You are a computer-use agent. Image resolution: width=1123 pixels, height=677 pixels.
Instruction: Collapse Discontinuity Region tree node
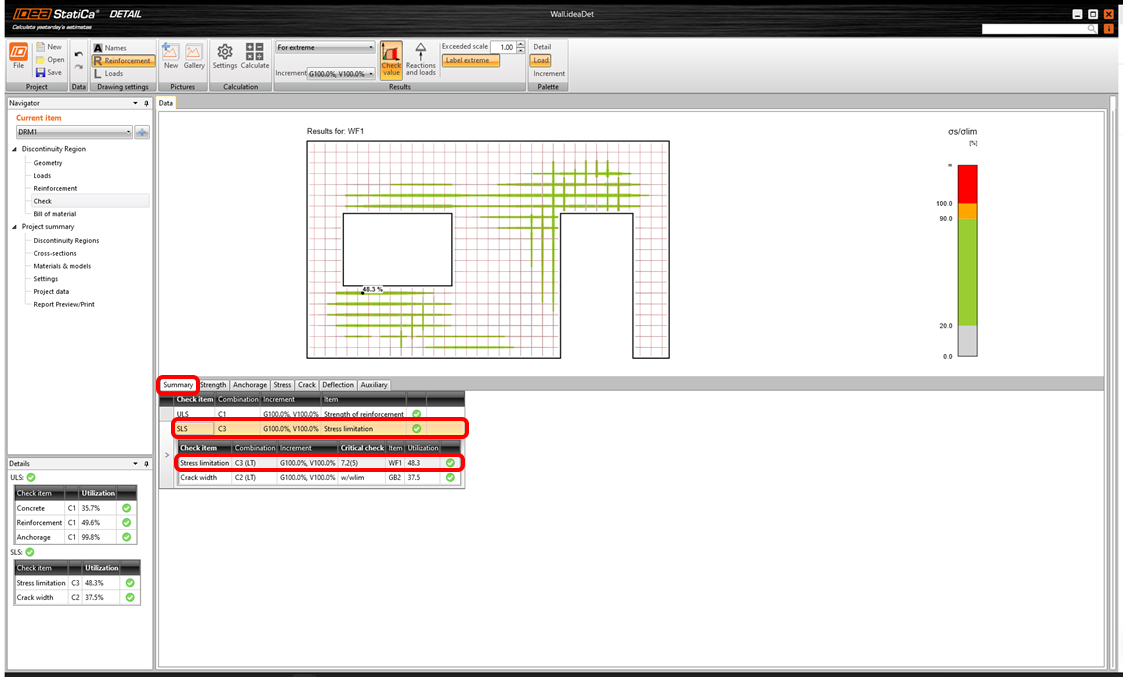tap(14, 149)
